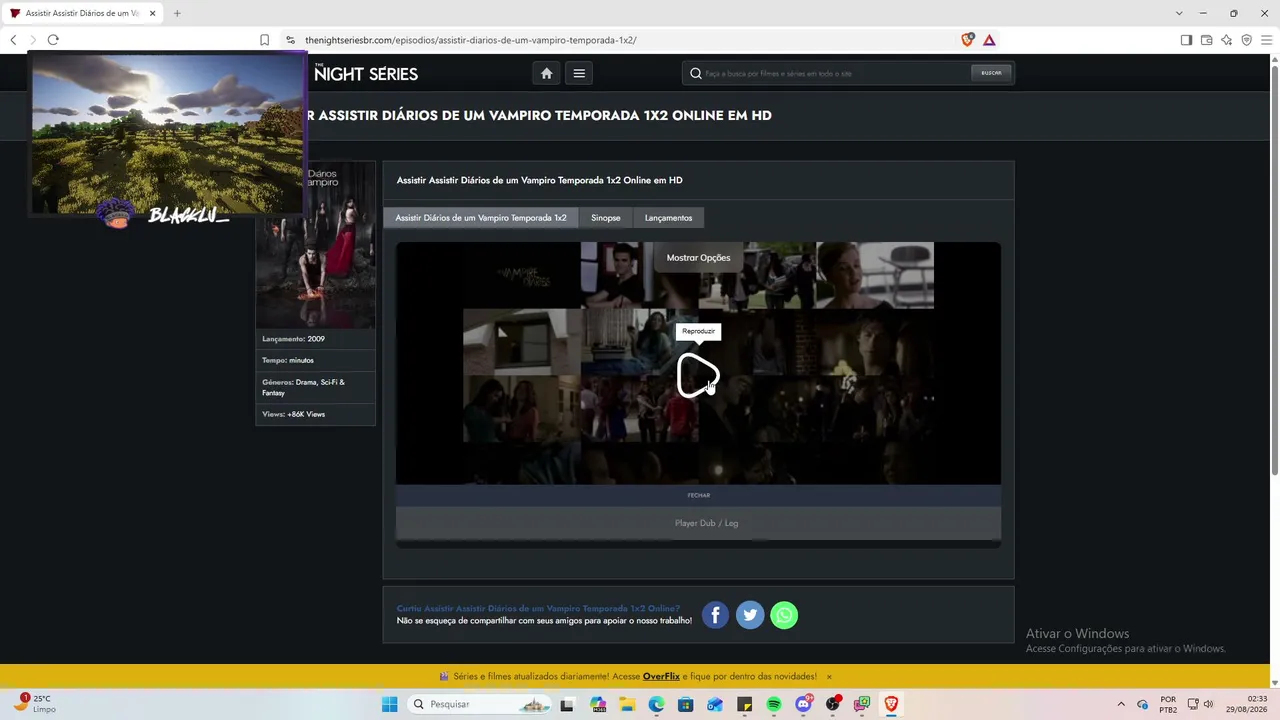
Task: Change the POR PTB2 keyboard layout
Action: (x=1168, y=704)
